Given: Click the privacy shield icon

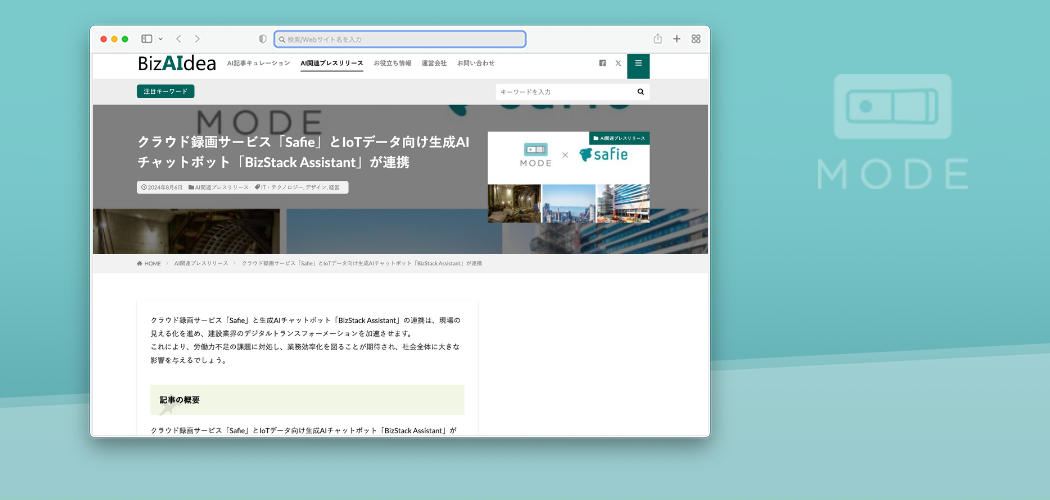Looking at the screenshot, I should [263, 39].
